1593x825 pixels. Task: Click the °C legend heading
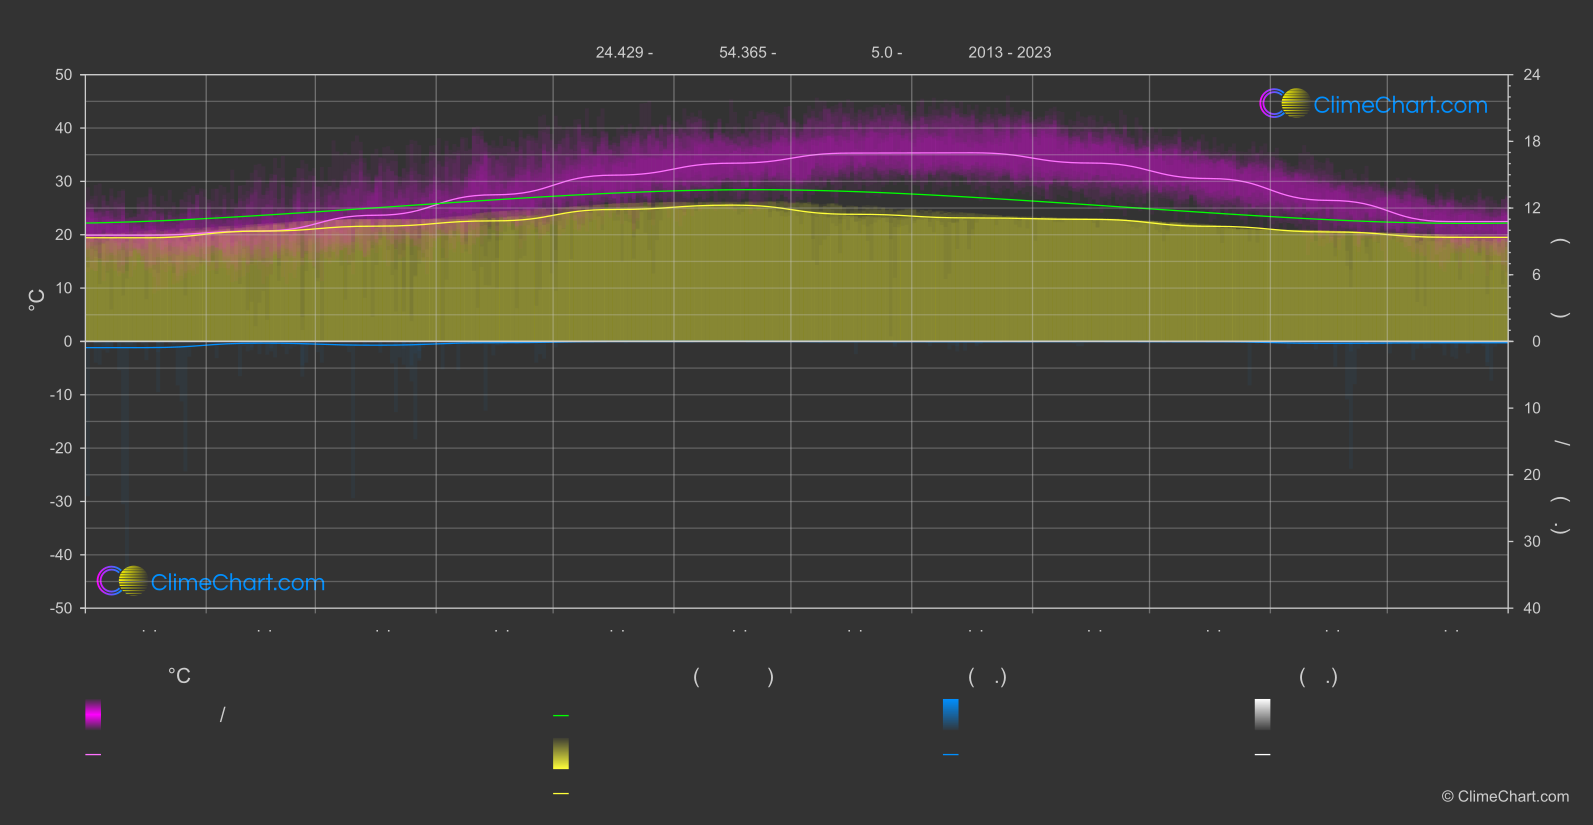click(x=179, y=677)
